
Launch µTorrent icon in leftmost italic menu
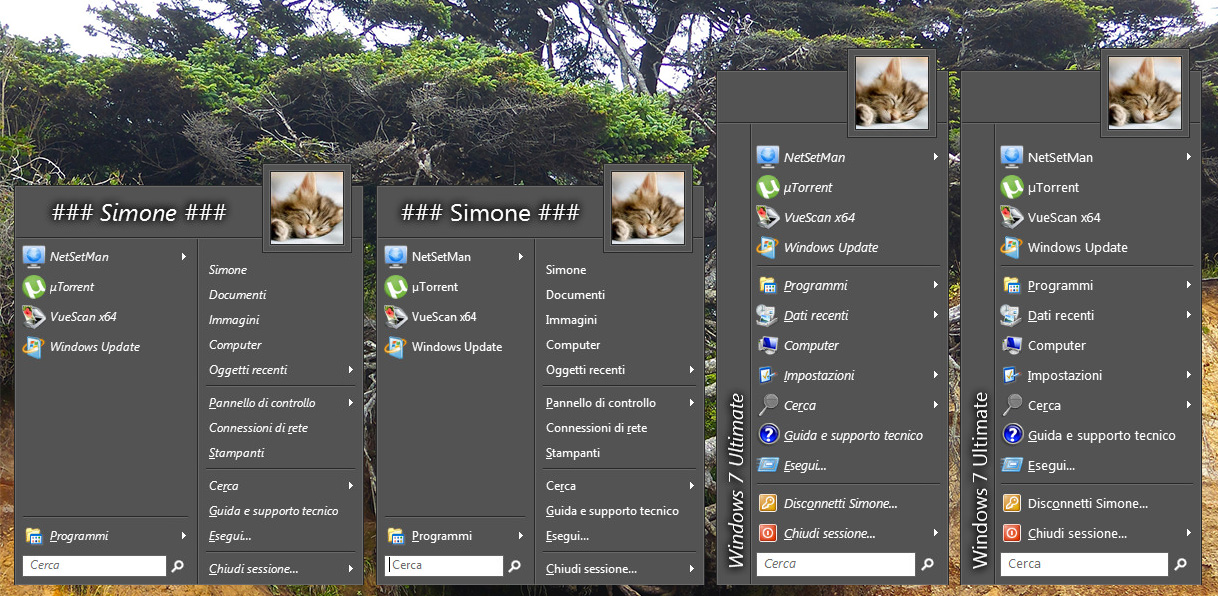click(x=34, y=287)
